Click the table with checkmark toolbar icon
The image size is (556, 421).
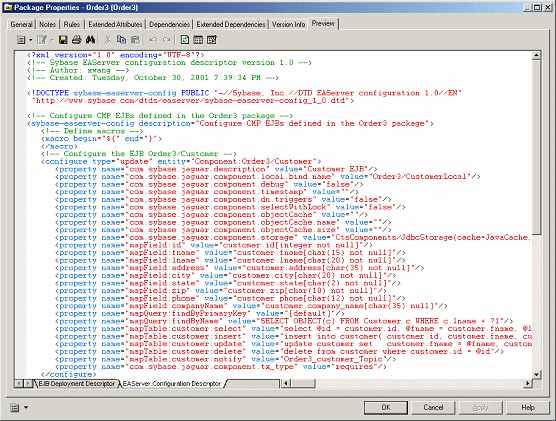[x=212, y=40]
